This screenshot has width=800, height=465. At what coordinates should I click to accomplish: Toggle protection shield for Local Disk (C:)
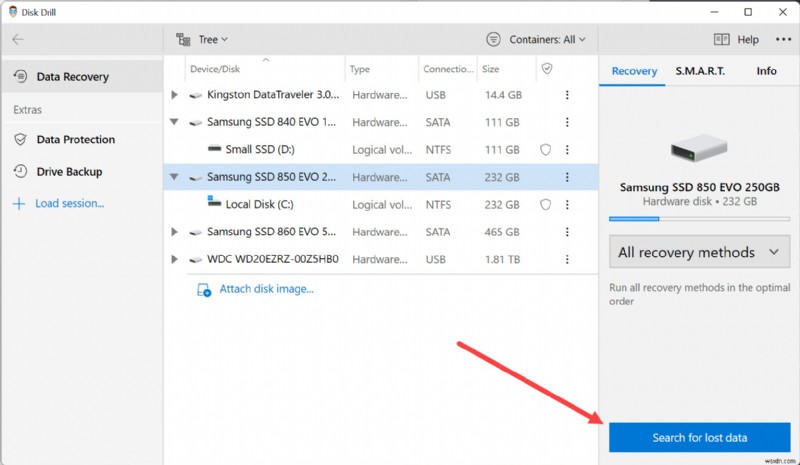click(545, 205)
